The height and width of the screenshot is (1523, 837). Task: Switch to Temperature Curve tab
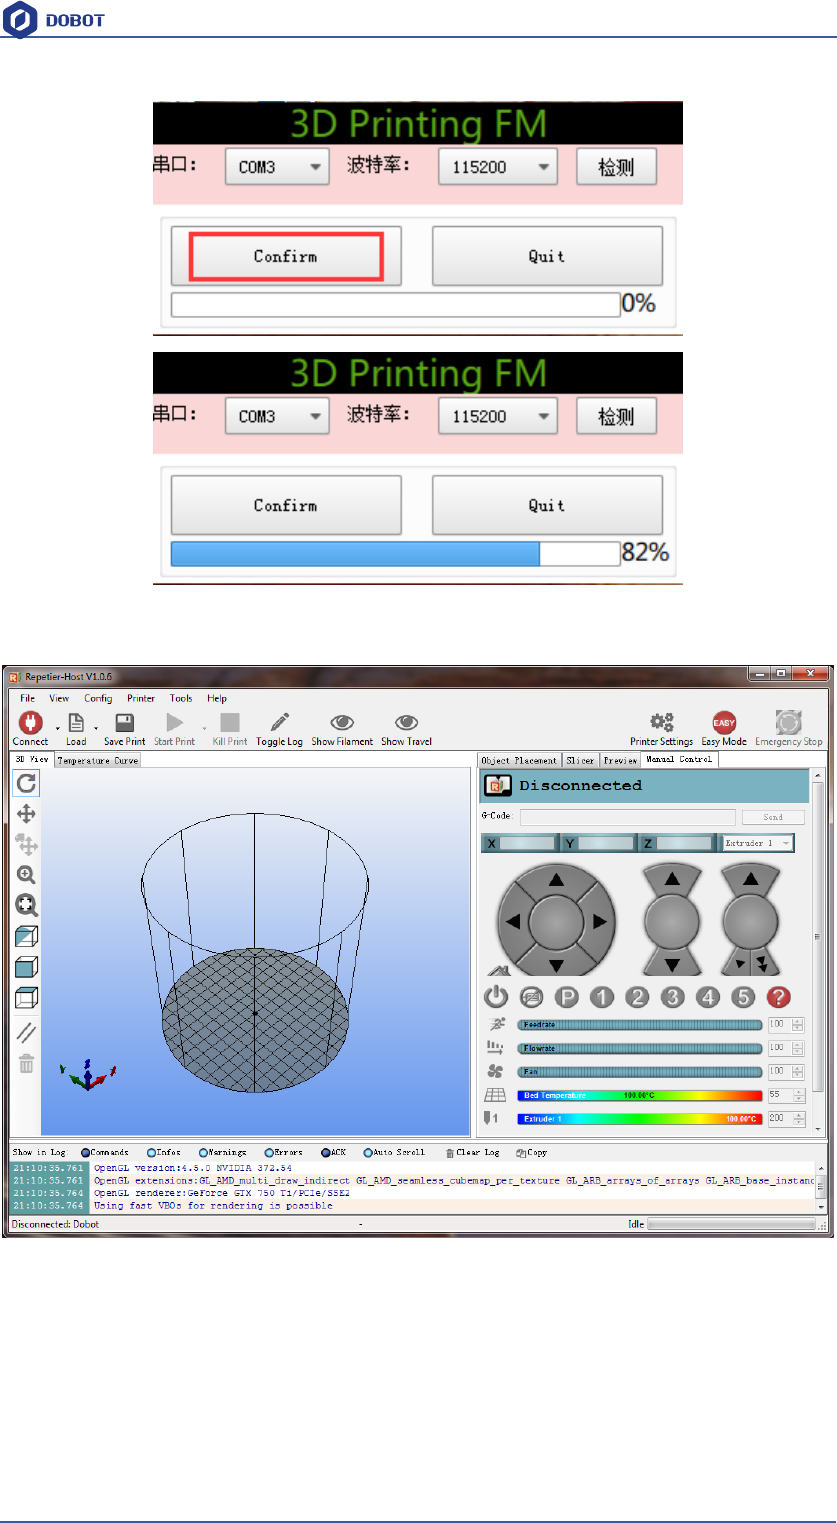tap(98, 760)
